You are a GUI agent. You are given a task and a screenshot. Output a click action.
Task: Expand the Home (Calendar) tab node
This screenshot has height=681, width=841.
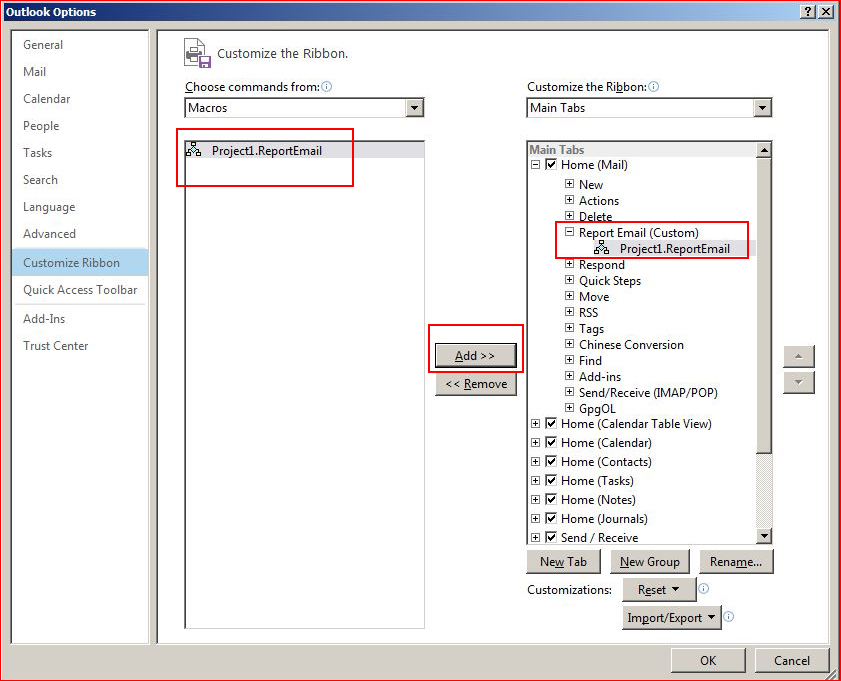coord(535,442)
